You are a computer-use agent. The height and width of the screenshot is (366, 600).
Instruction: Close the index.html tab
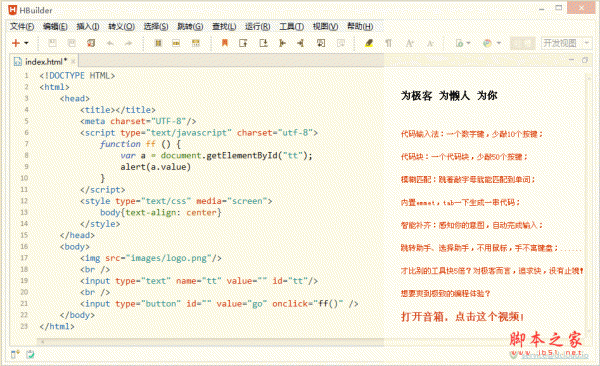(x=73, y=61)
